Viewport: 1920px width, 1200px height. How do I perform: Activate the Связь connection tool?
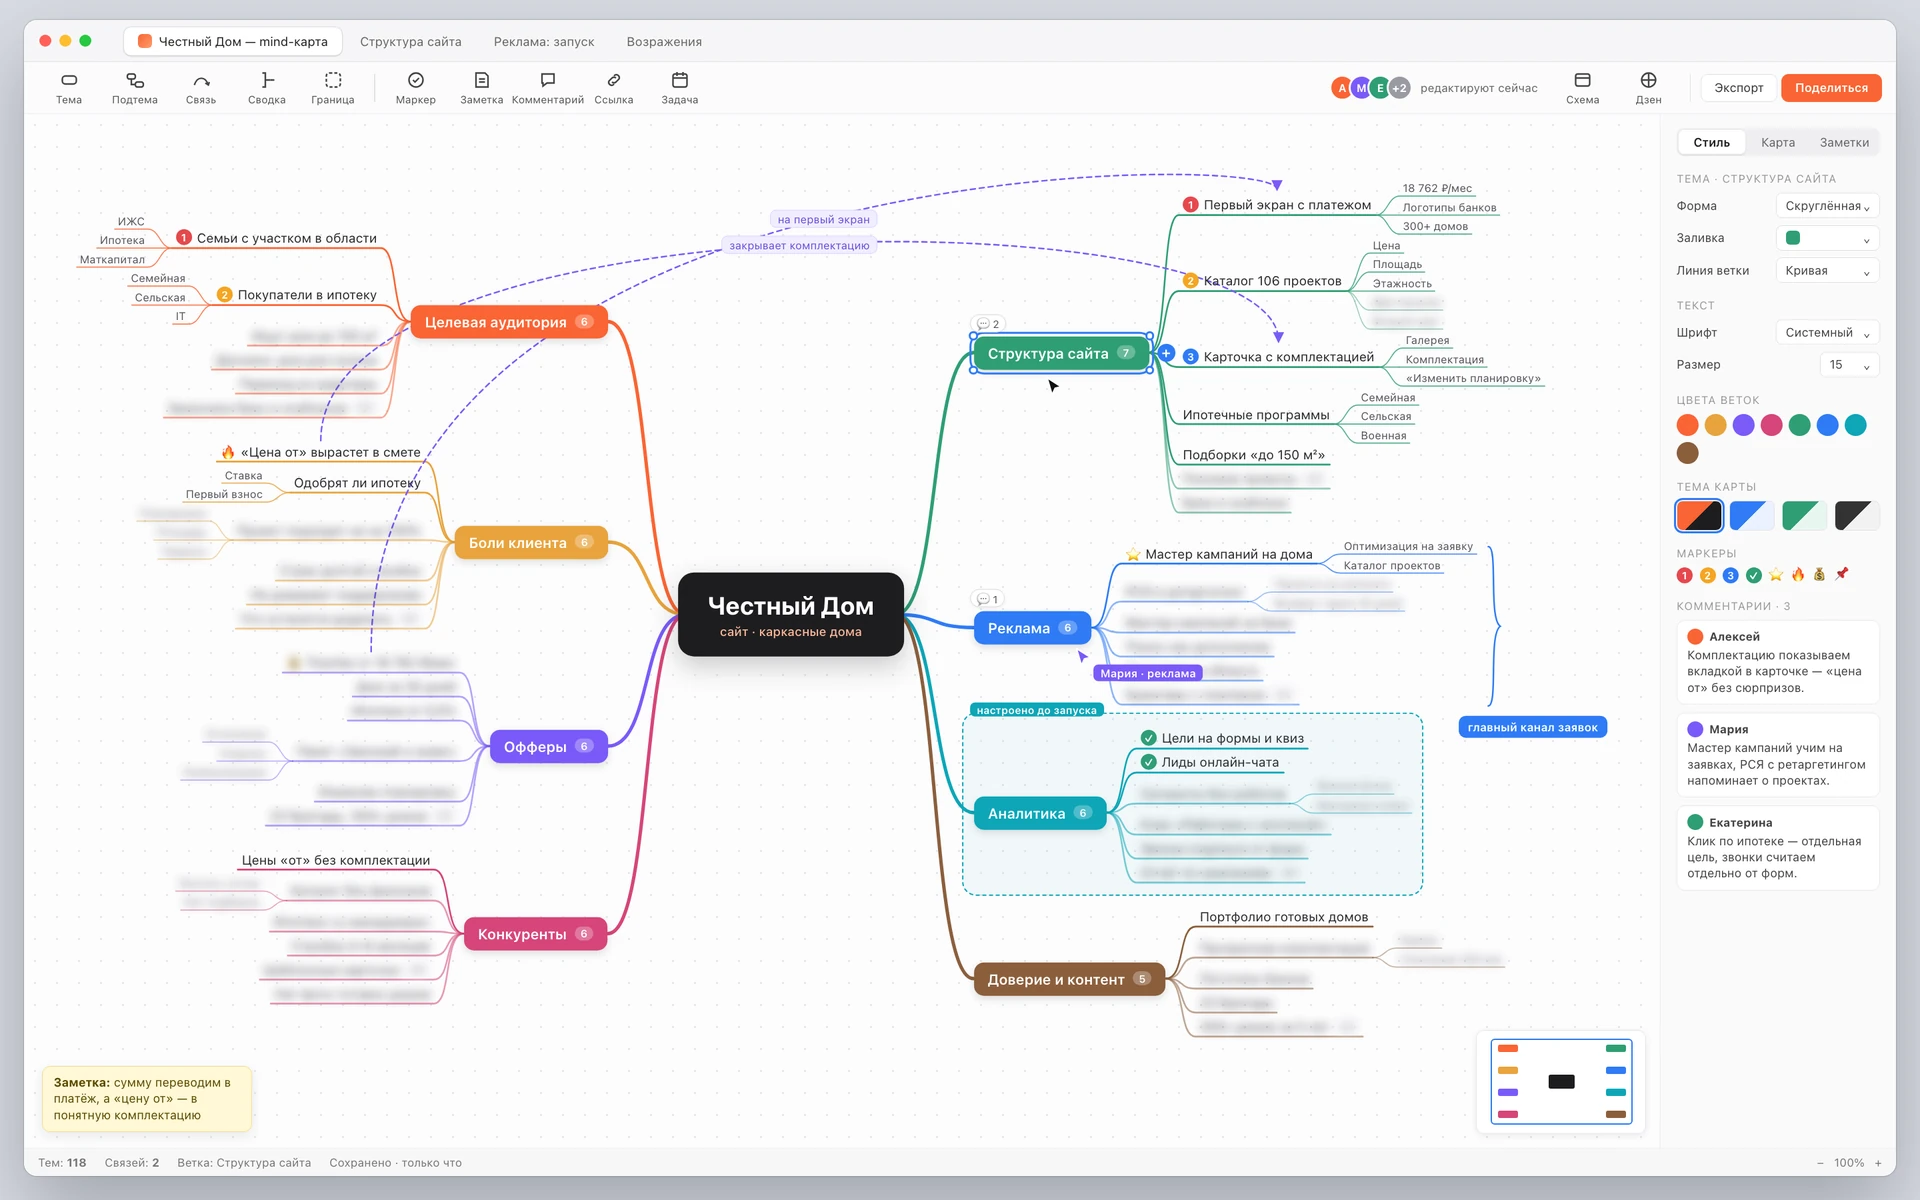(x=201, y=80)
